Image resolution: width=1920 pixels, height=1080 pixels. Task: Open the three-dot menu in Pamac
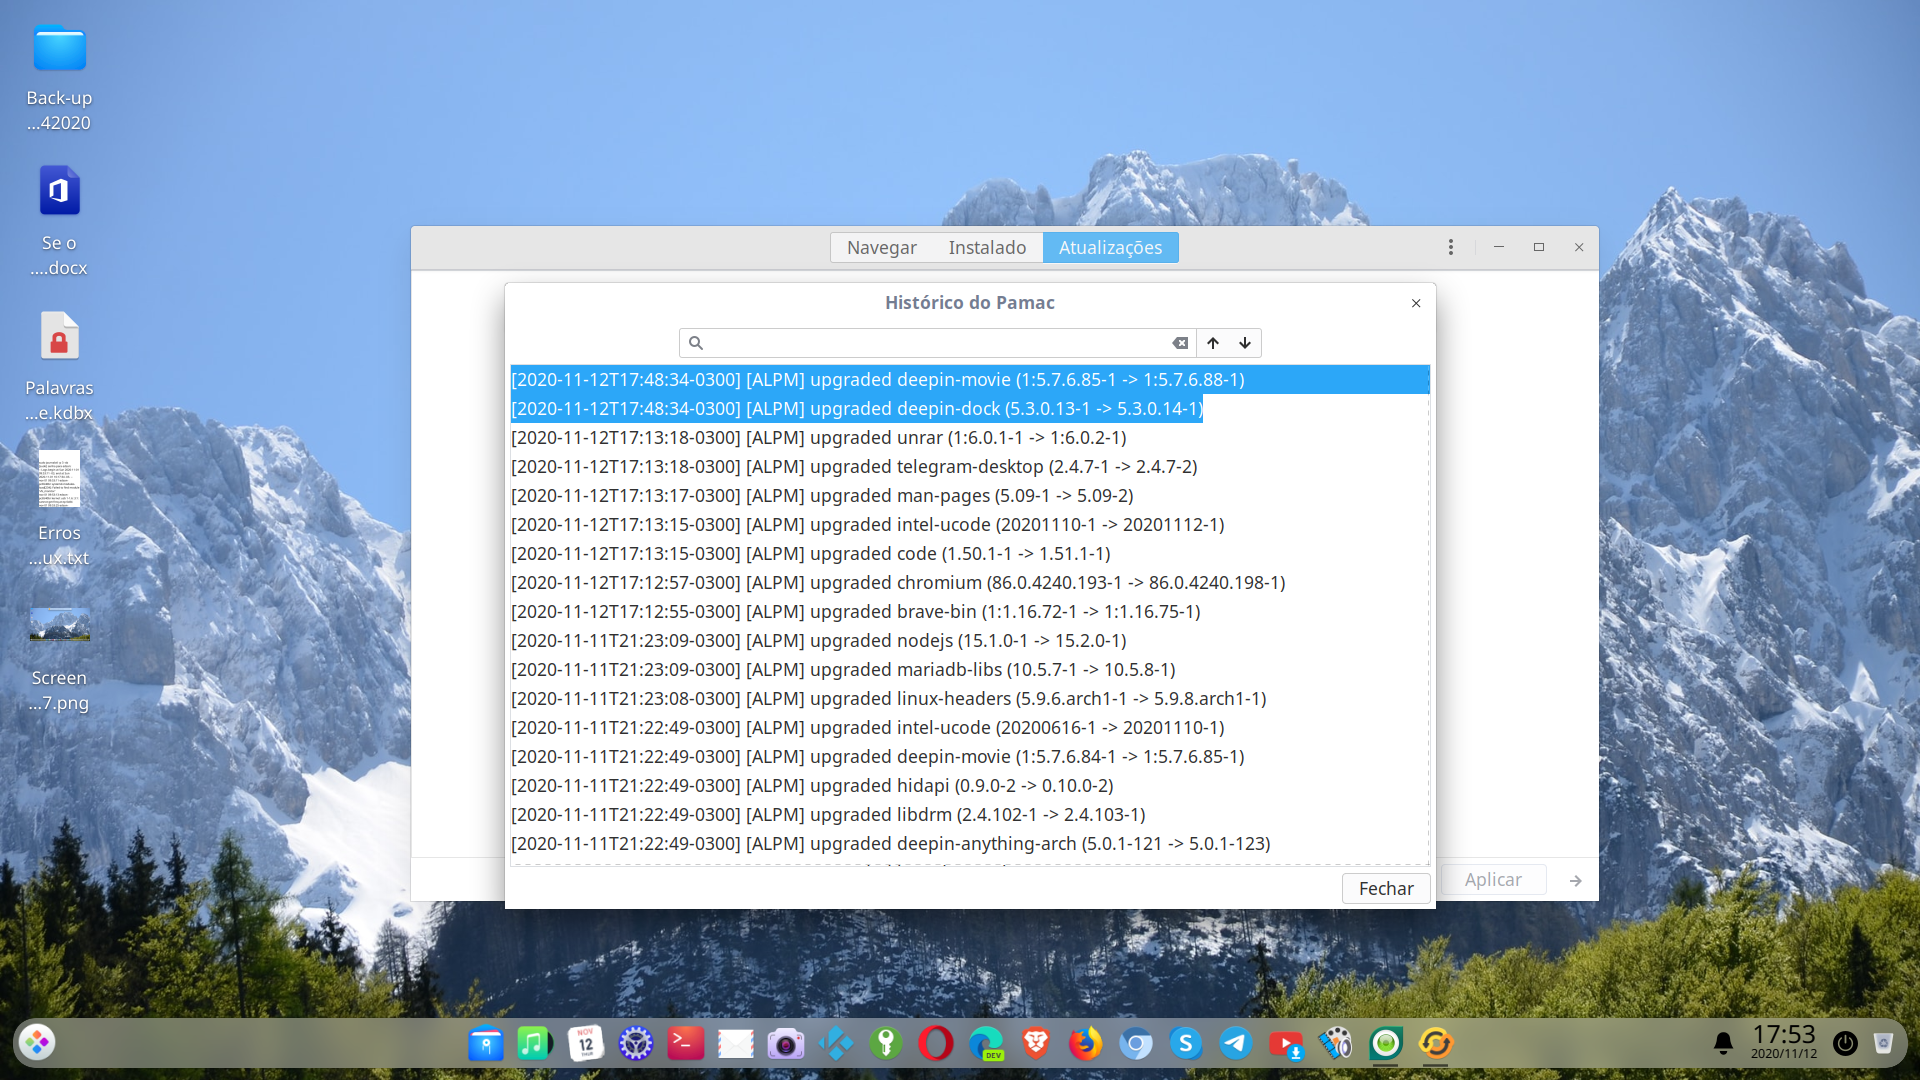[1451, 247]
